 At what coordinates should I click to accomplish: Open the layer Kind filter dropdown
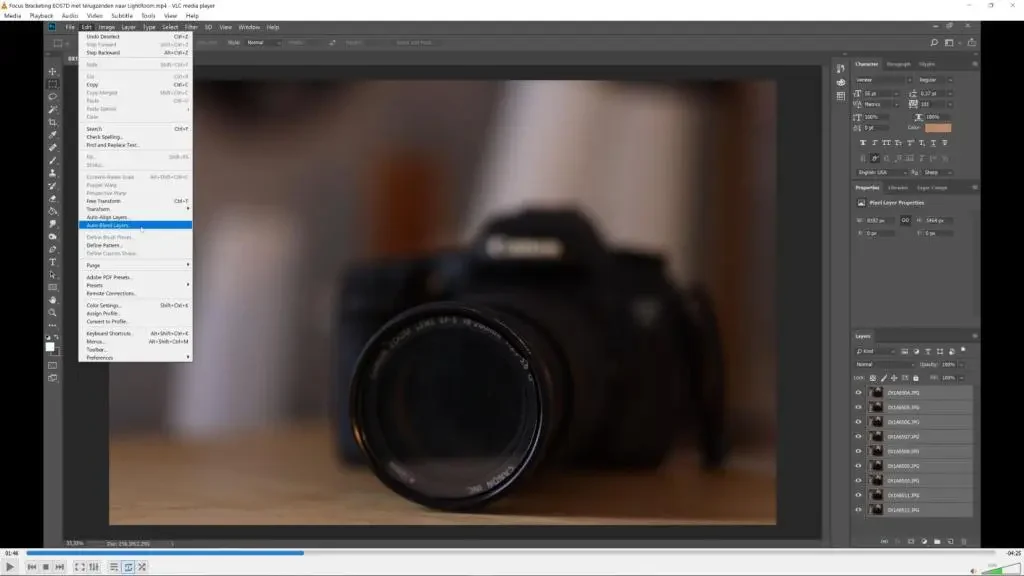click(875, 351)
